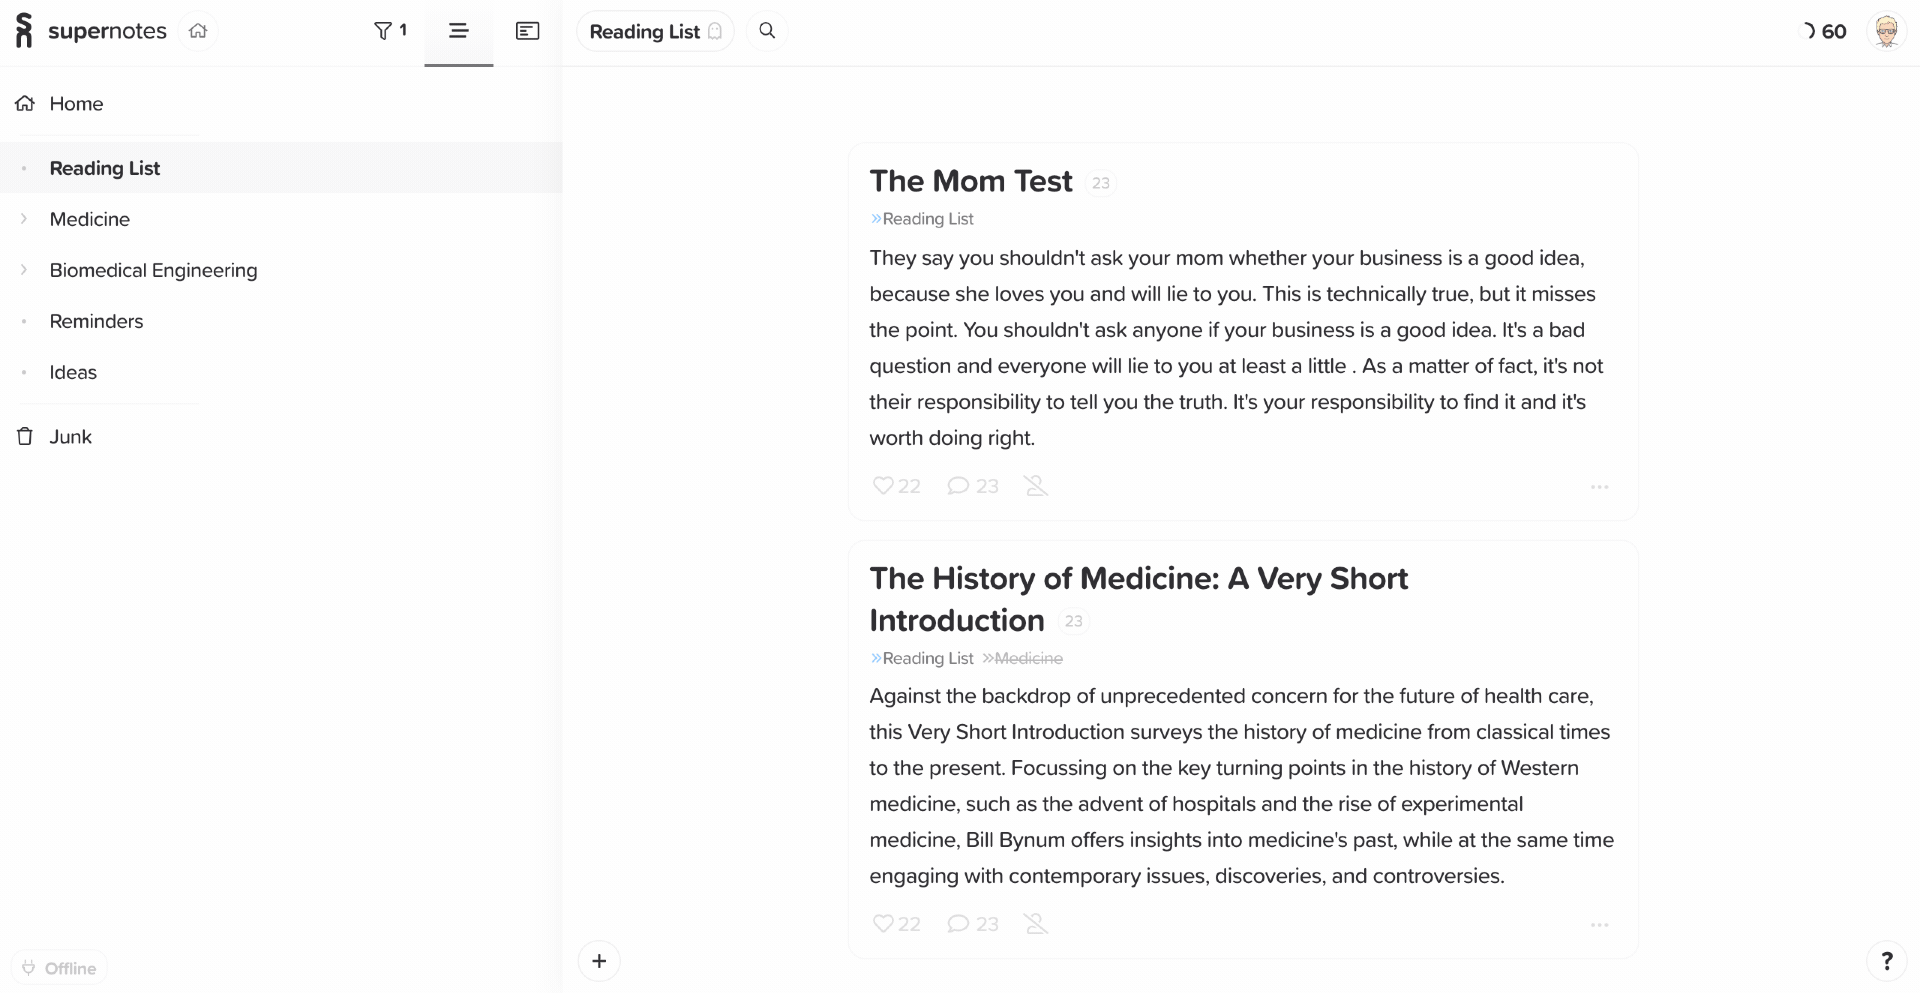Expand the Medicine tree item

point(24,219)
